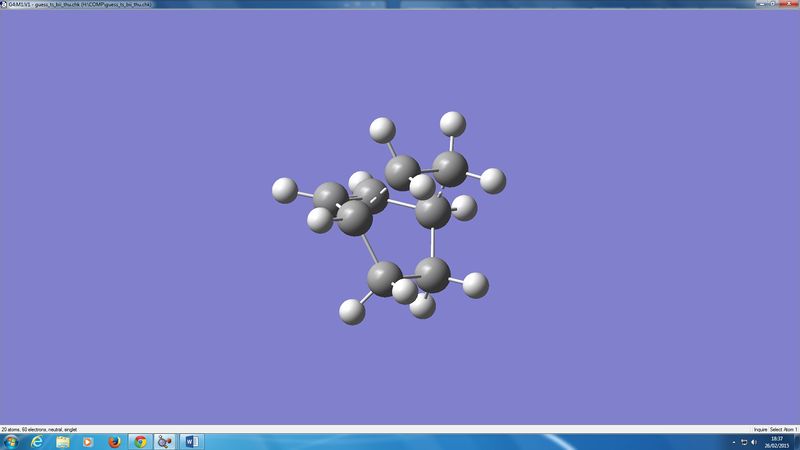Open the volume speaker tray icon
Image resolution: width=800 pixels, height=450 pixels.
click(754, 442)
